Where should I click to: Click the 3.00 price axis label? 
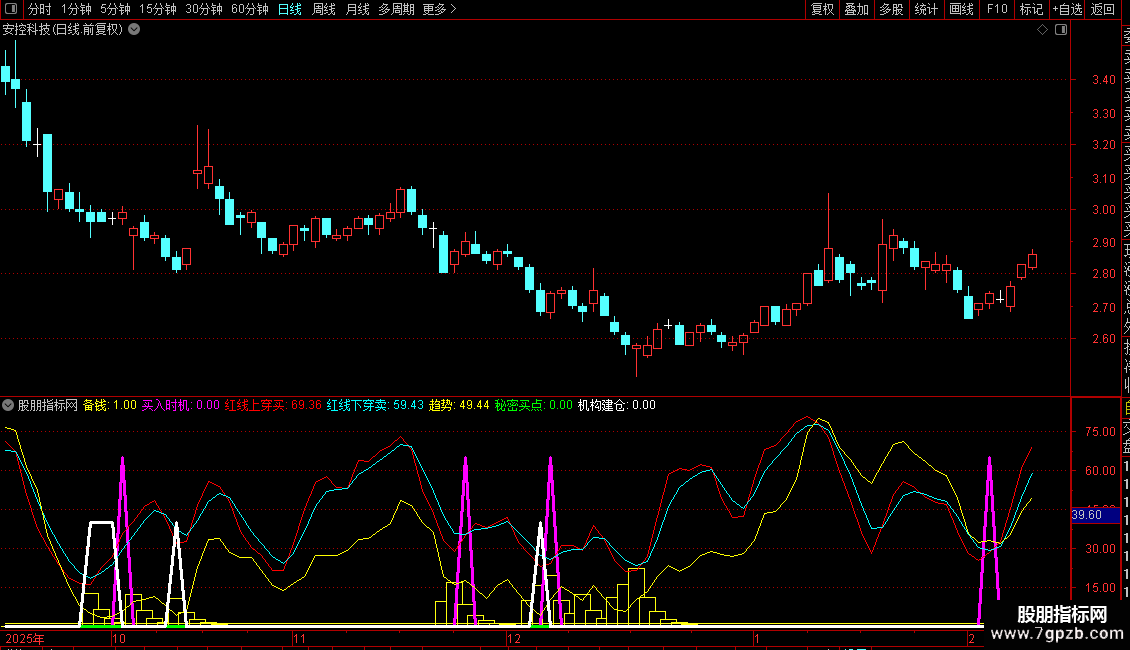point(1103,210)
